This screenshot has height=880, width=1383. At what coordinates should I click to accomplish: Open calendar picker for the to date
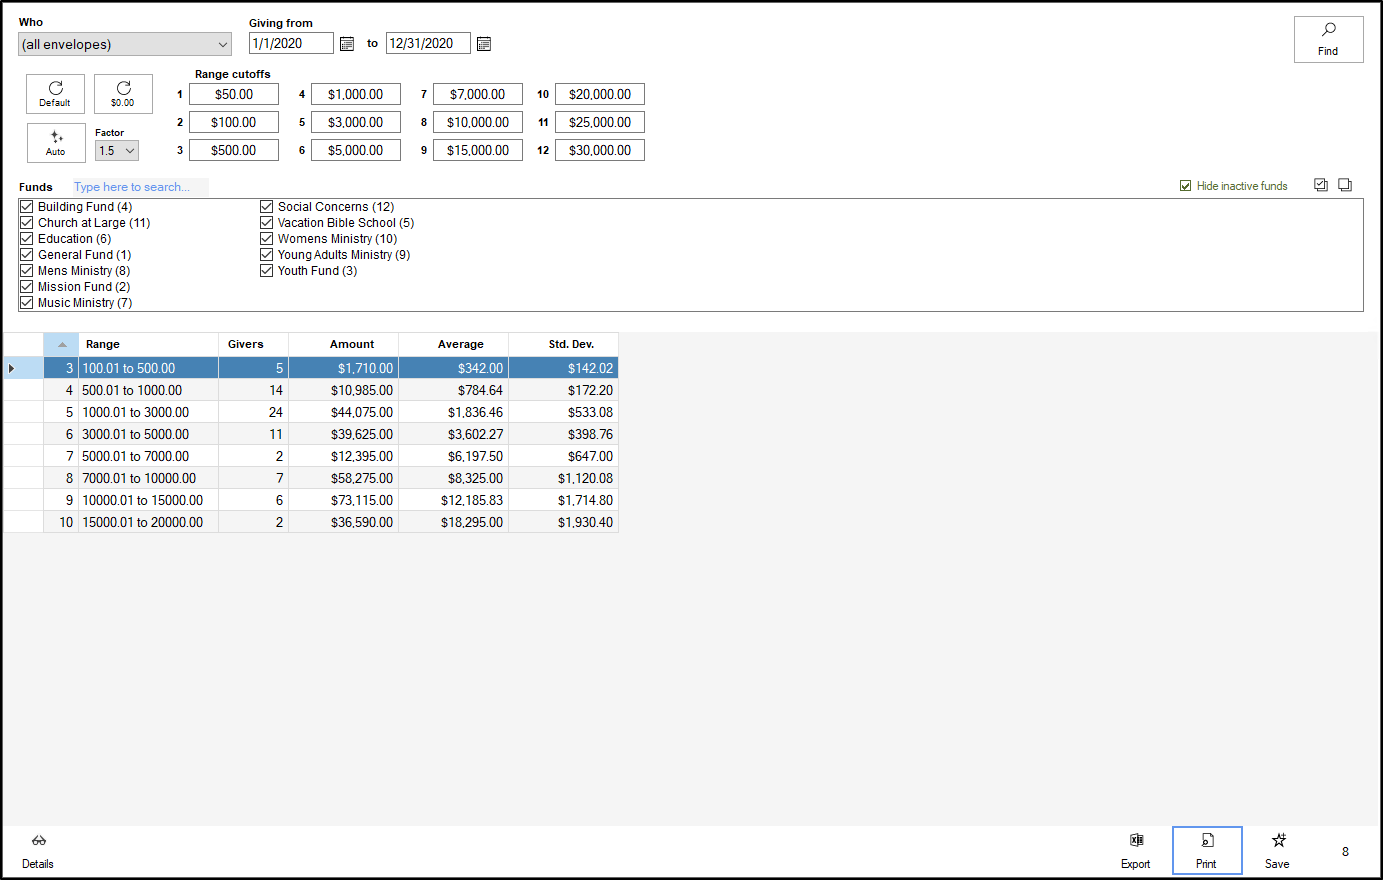coord(484,44)
